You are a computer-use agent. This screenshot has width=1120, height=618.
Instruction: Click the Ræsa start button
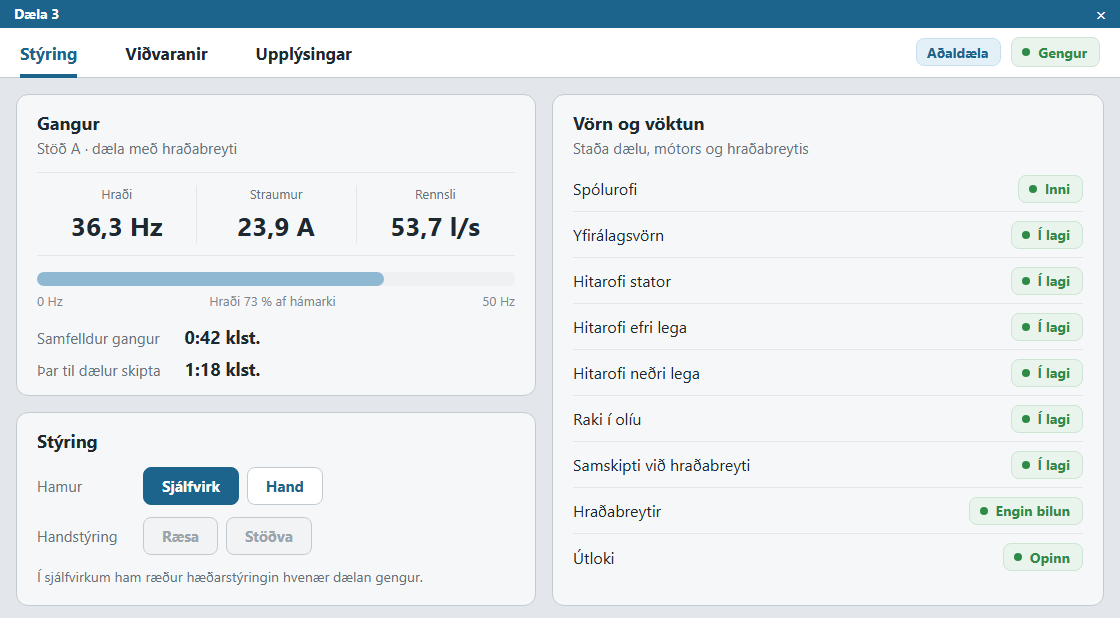tap(180, 537)
